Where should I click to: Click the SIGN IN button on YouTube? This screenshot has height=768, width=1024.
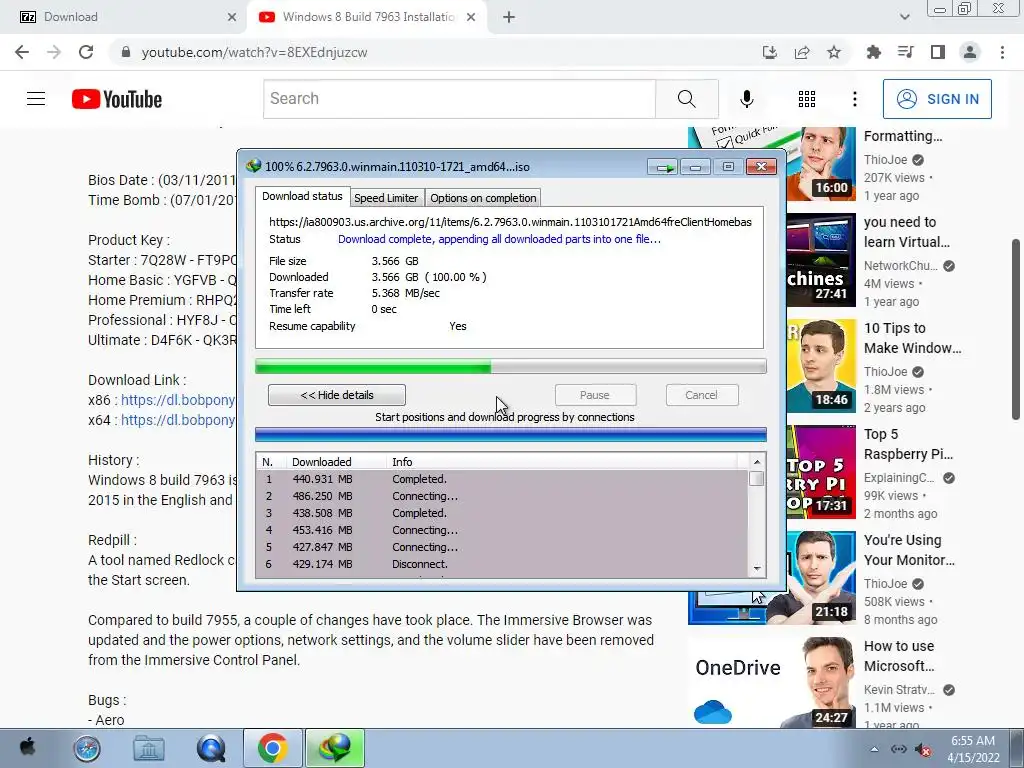(937, 99)
